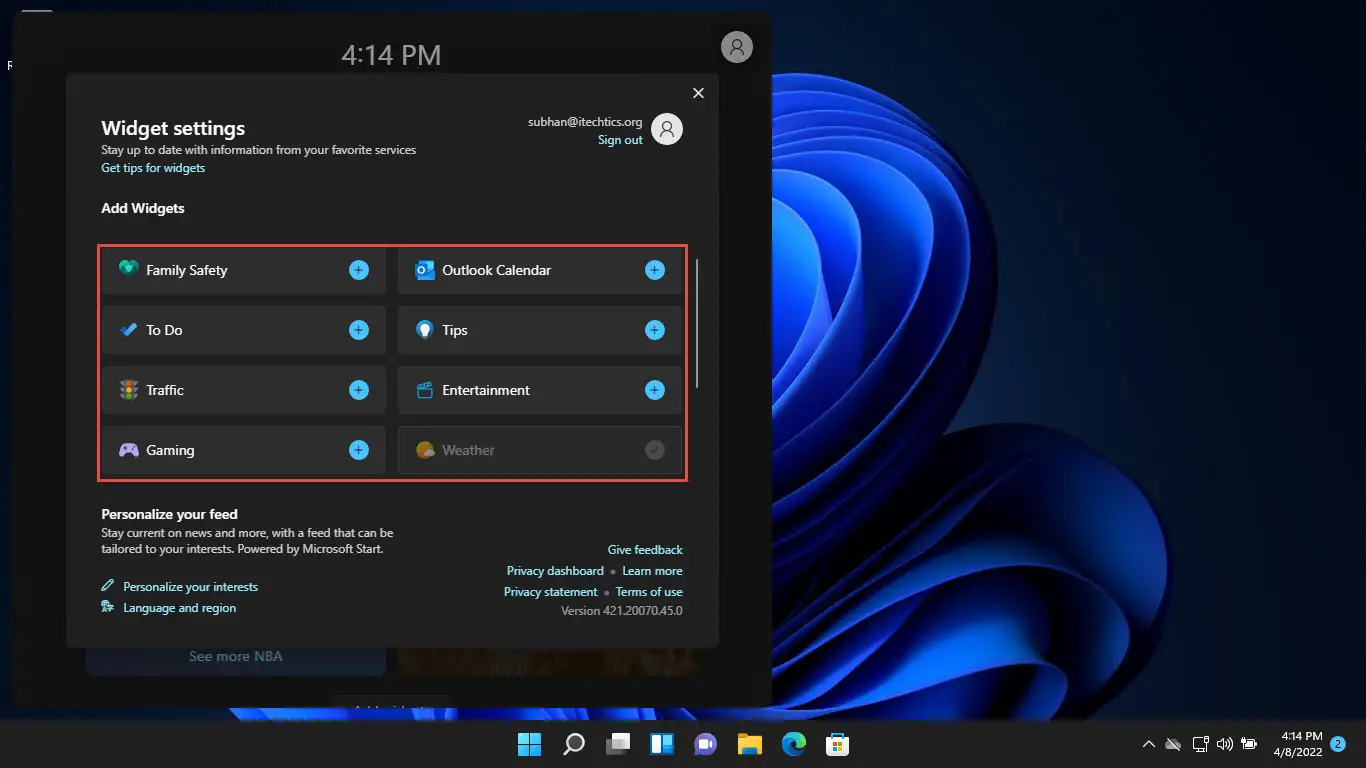Open the Chat taskbar icon

point(706,744)
